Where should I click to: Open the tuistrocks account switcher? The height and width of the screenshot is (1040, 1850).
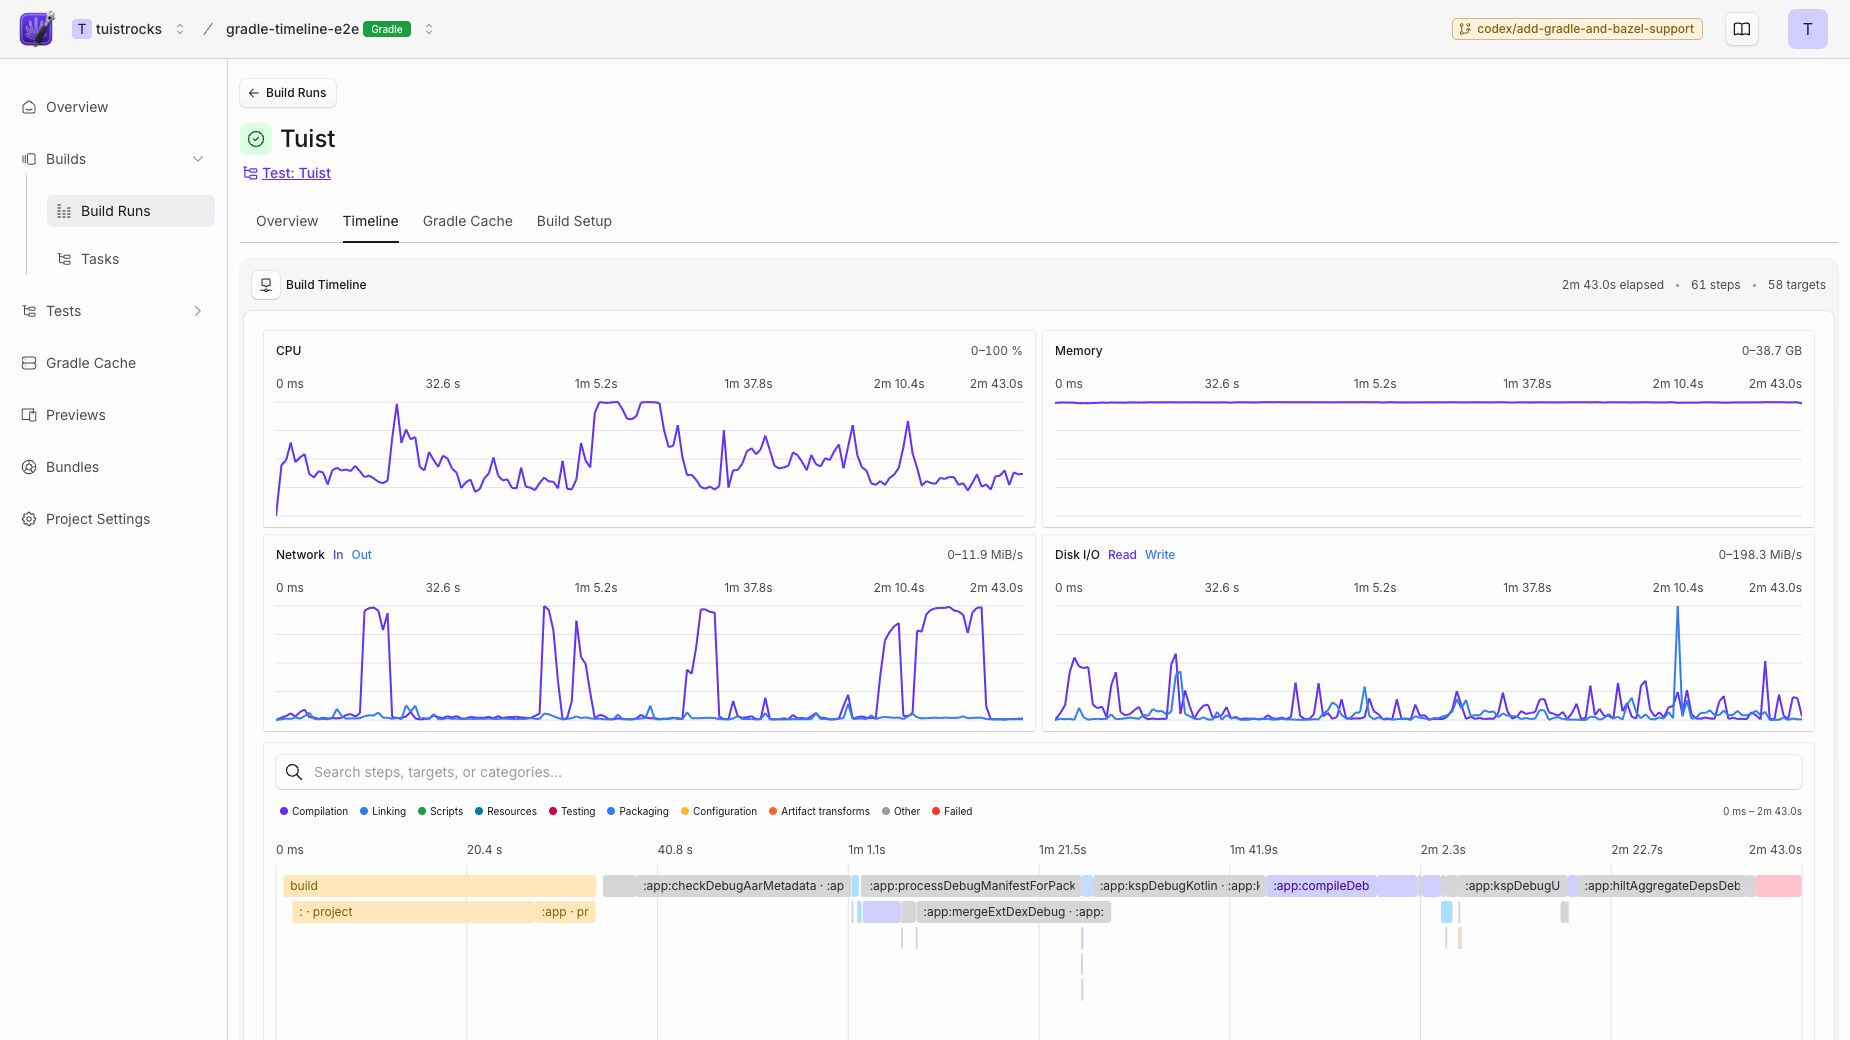(180, 29)
